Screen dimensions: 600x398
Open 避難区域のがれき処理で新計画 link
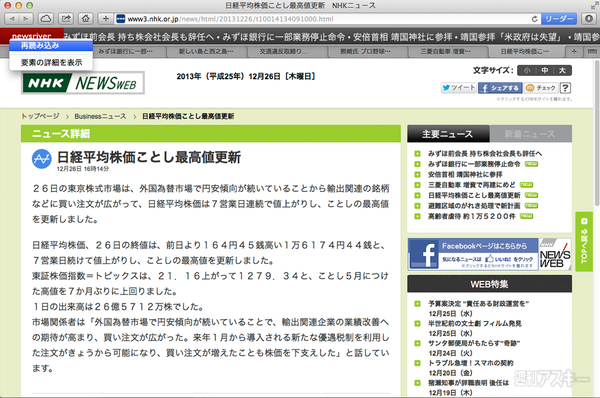point(474,206)
